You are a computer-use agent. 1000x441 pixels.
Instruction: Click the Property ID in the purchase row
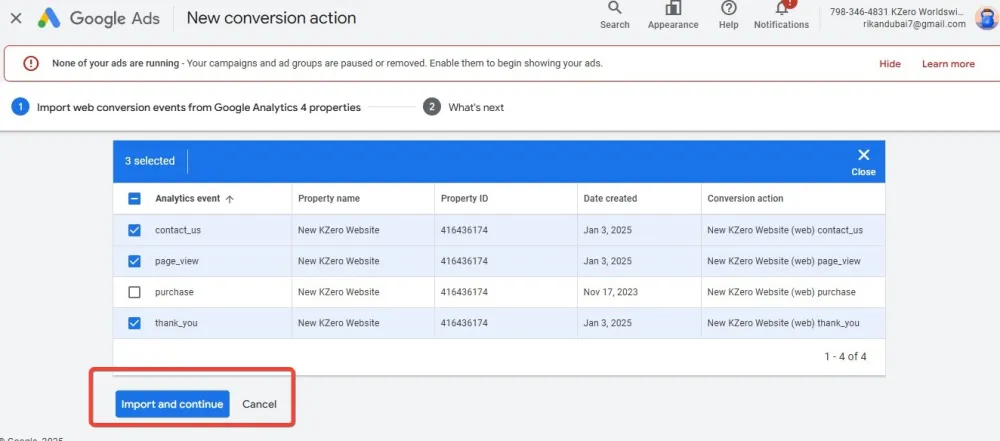pos(464,292)
